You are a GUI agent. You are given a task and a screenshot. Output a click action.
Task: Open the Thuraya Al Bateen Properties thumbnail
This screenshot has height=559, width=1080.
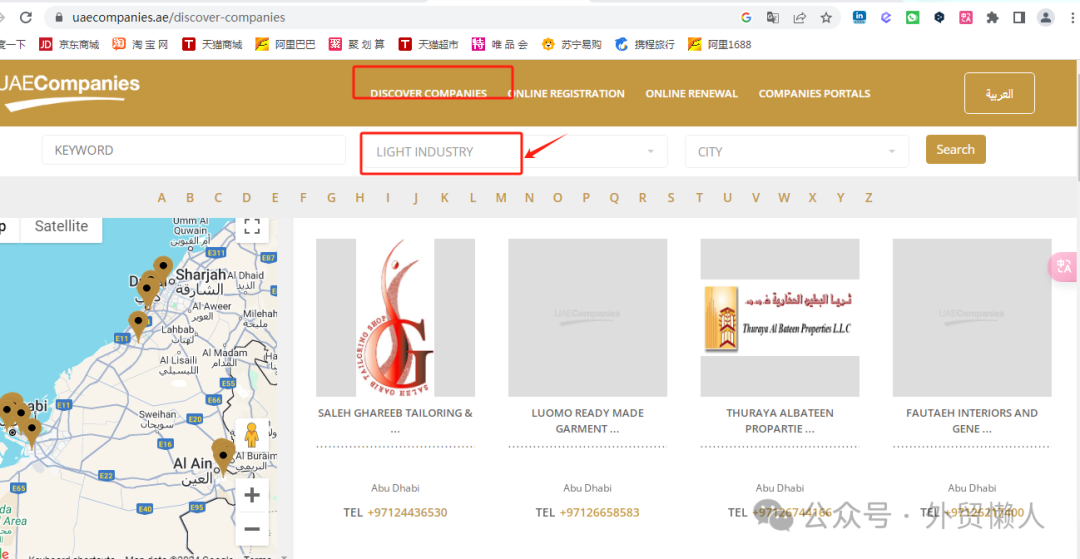coord(780,317)
